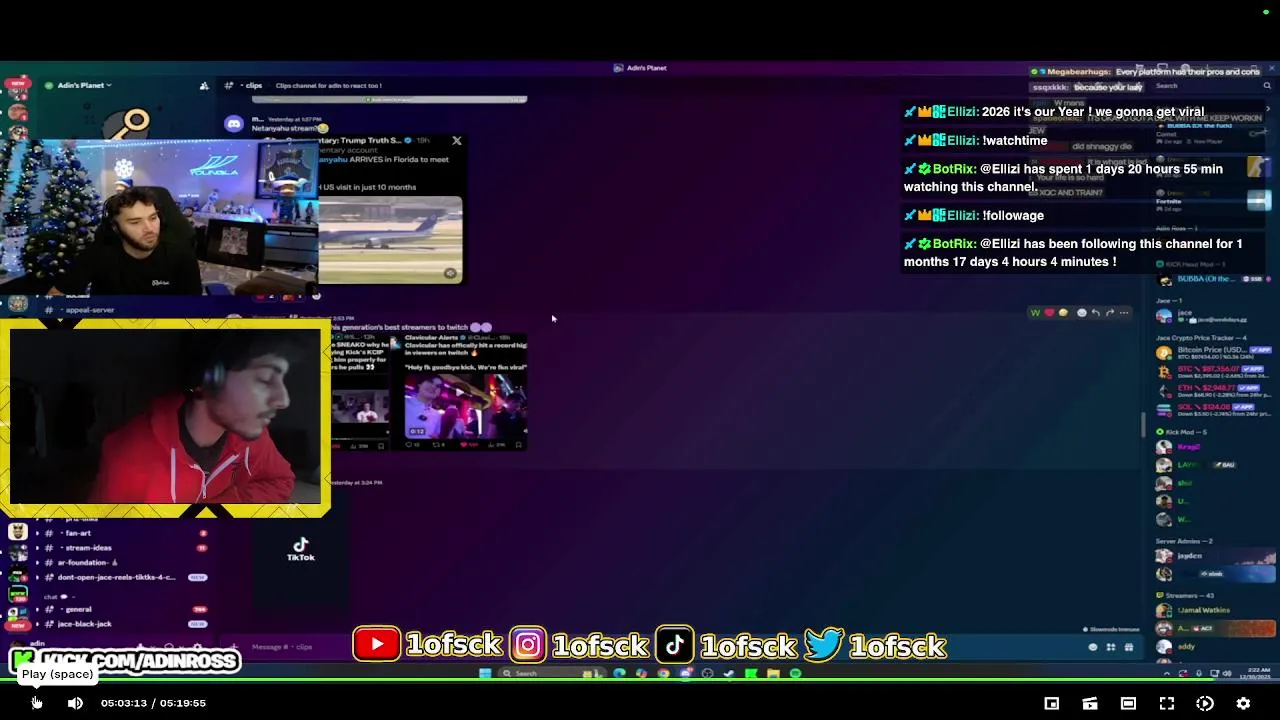This screenshot has height=720, width=1280.
Task: Switch player to theater mode
Action: [1128, 703]
